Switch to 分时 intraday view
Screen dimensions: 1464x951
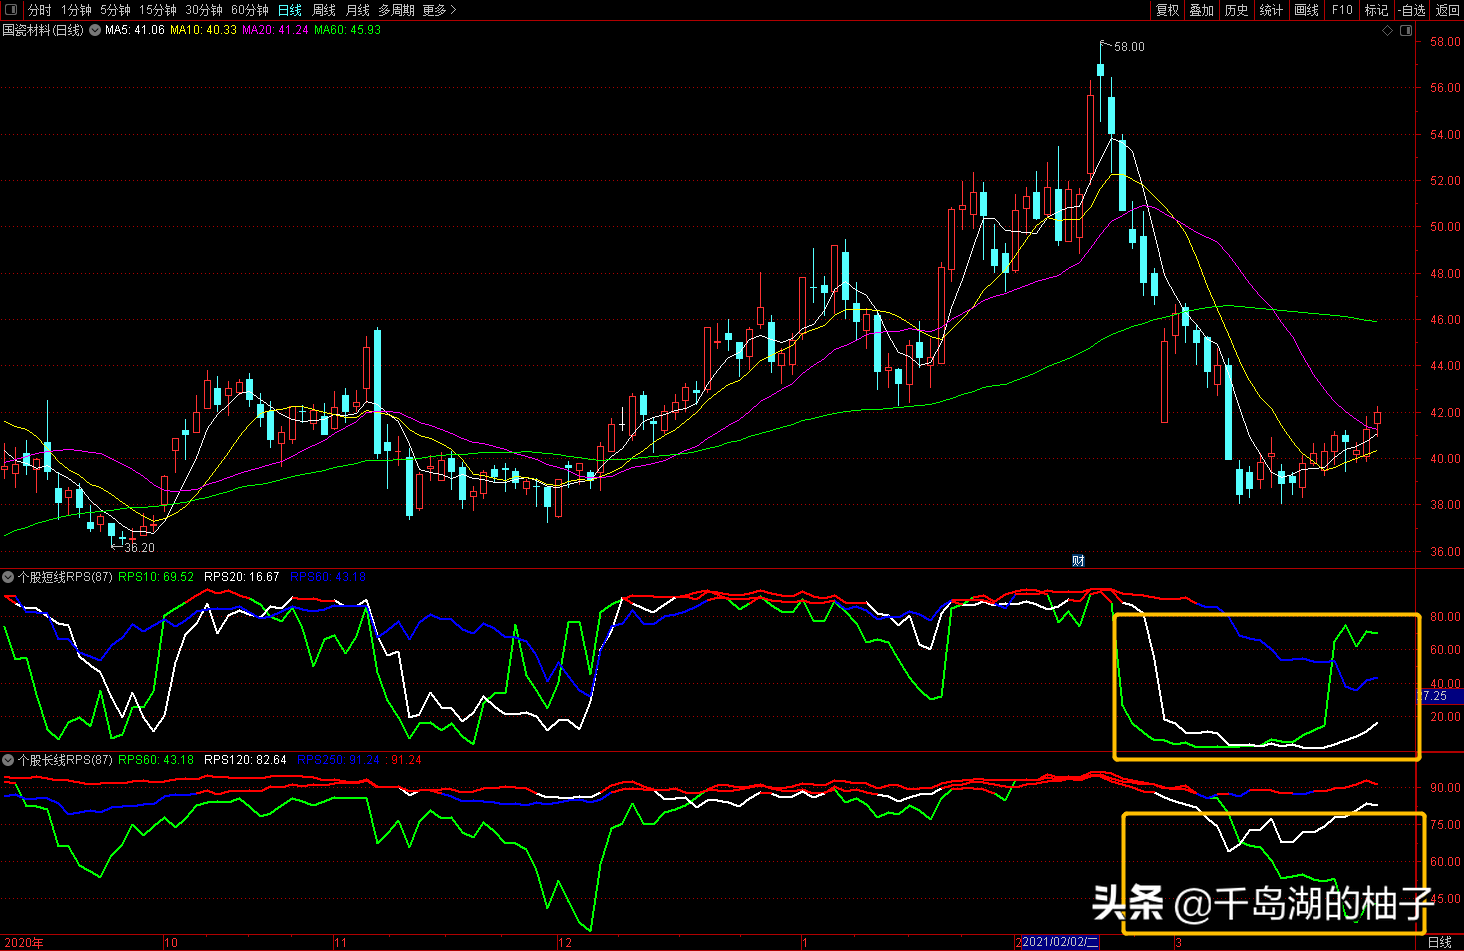tap(39, 10)
